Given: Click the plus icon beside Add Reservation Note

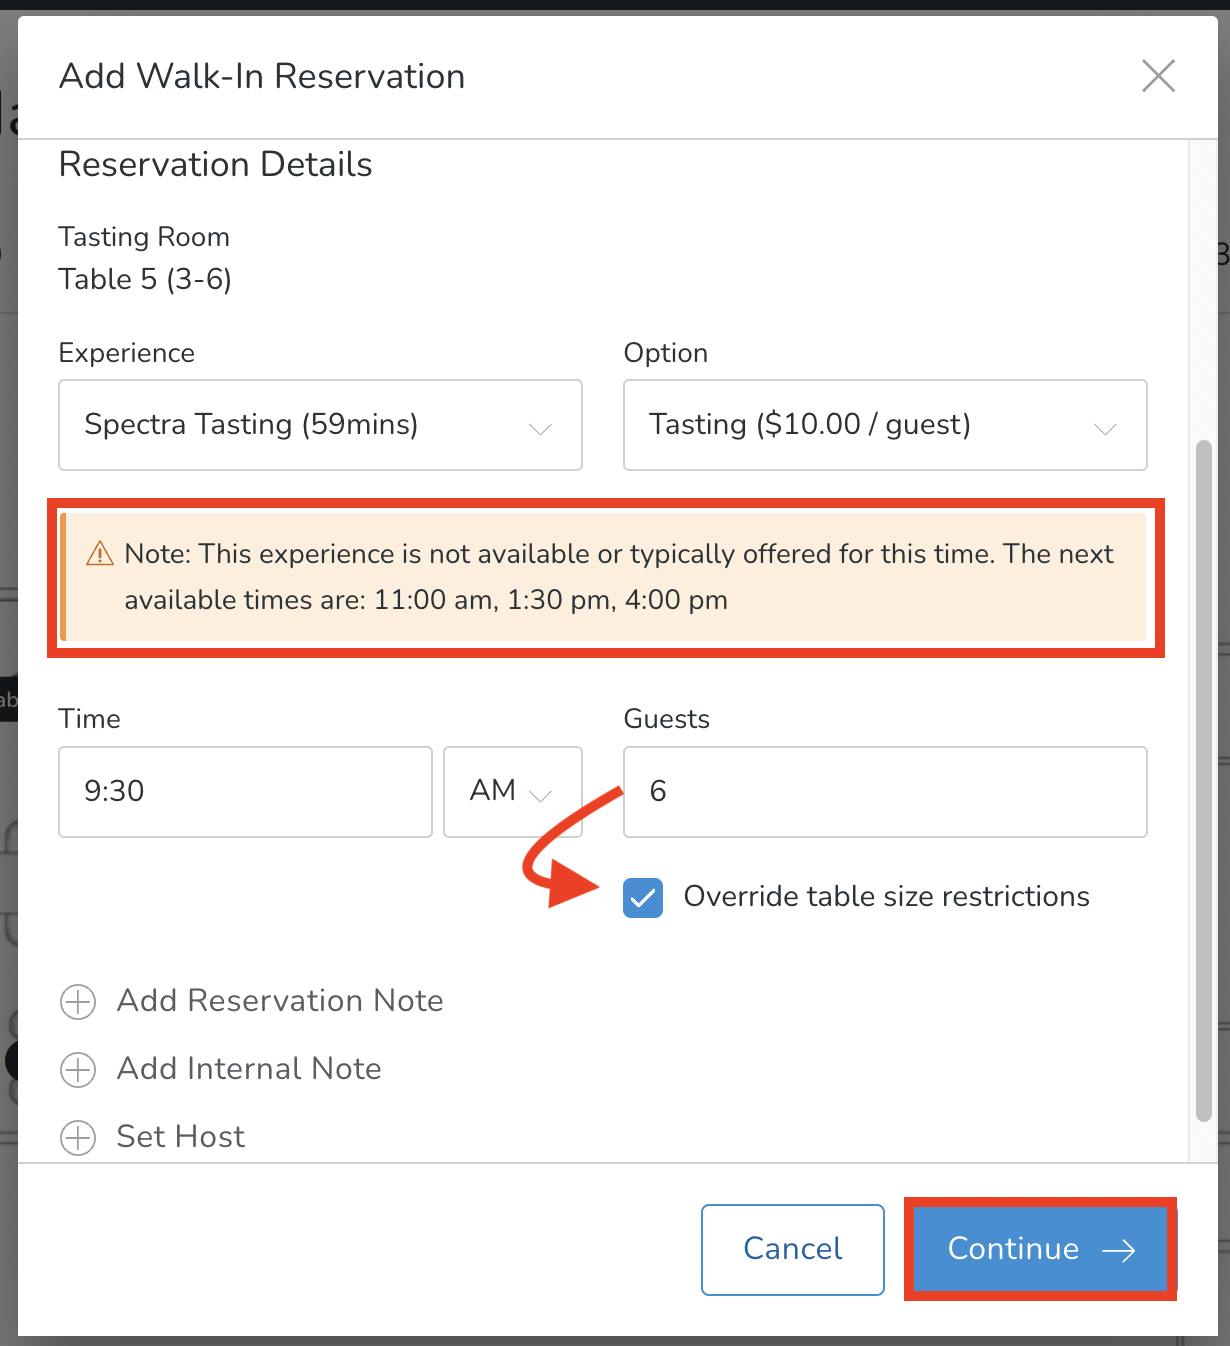Looking at the screenshot, I should click(x=77, y=1001).
